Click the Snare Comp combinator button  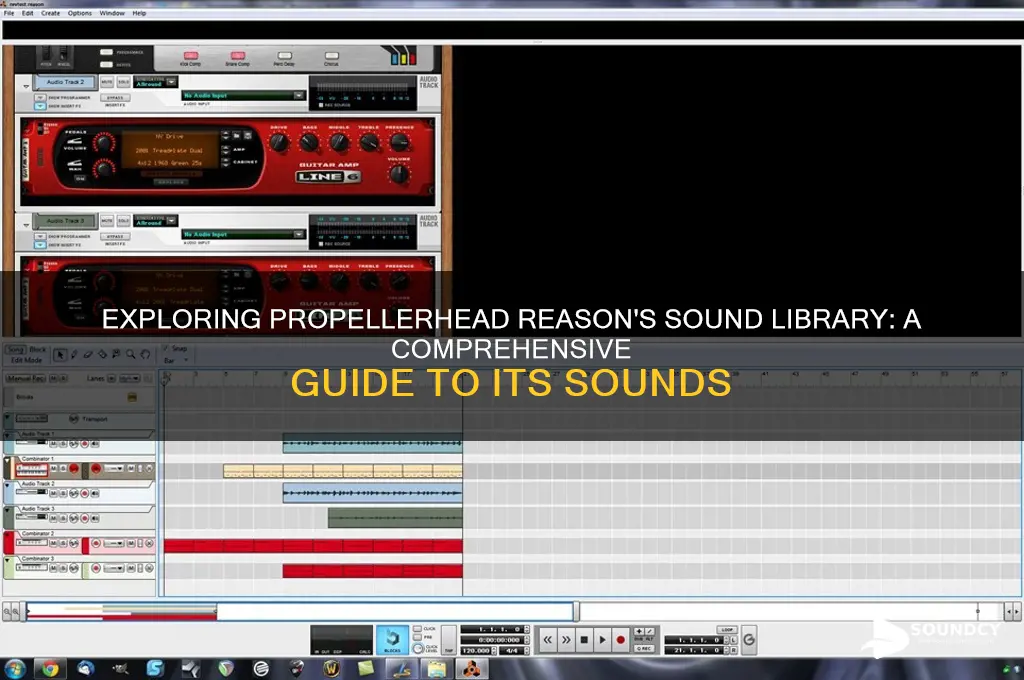point(238,56)
